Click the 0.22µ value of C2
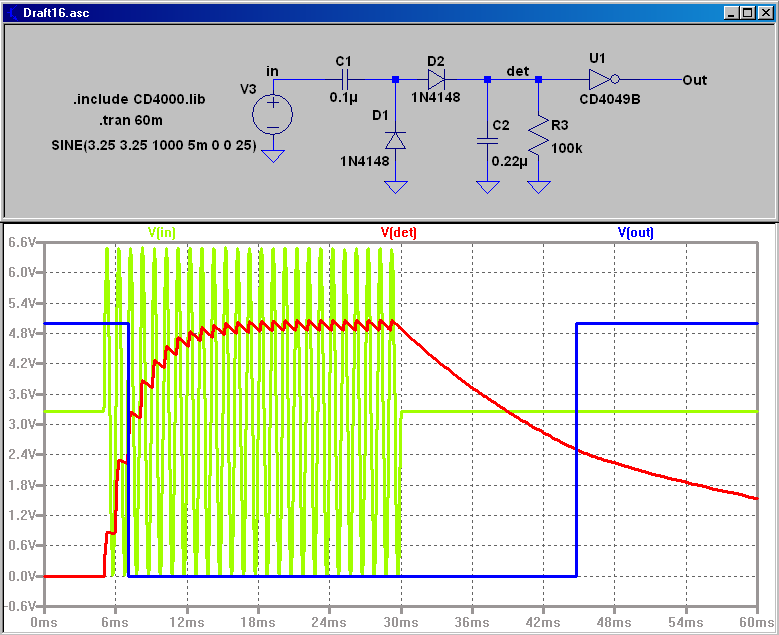Viewport: 779px width, 635px height. pyautogui.click(x=509, y=161)
